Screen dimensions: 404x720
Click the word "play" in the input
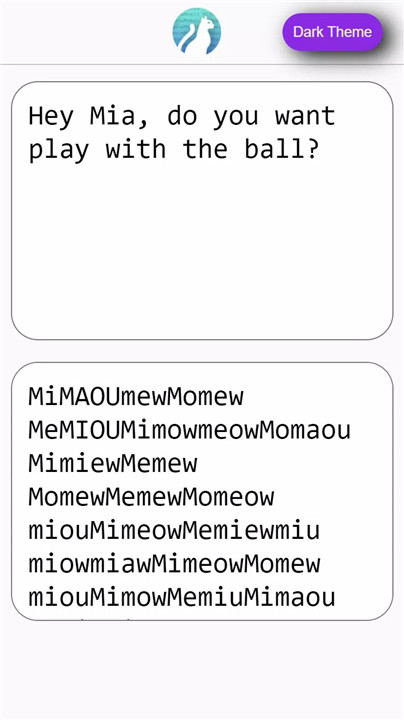click(x=59, y=151)
